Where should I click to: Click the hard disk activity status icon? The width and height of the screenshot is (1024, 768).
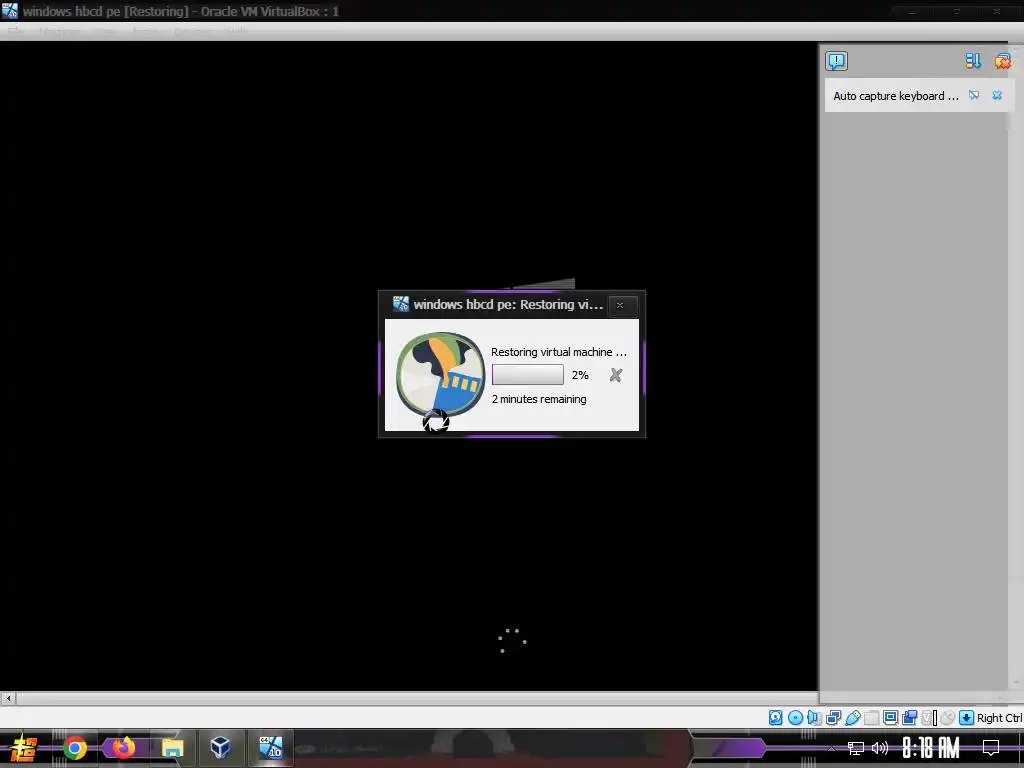(775, 718)
